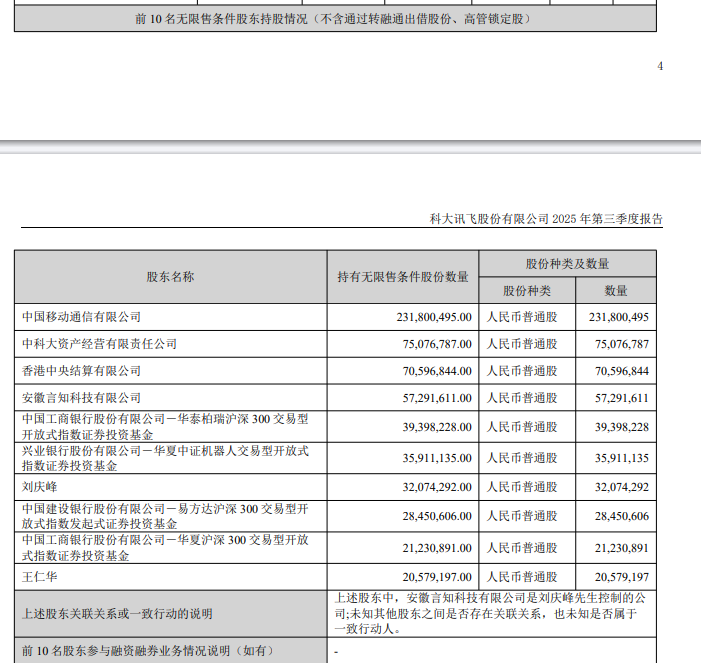The width and height of the screenshot is (701, 663).
Task: Click the page header 科大讯飞股份有限公司 2025 年第三季度报告
Action: (545, 218)
